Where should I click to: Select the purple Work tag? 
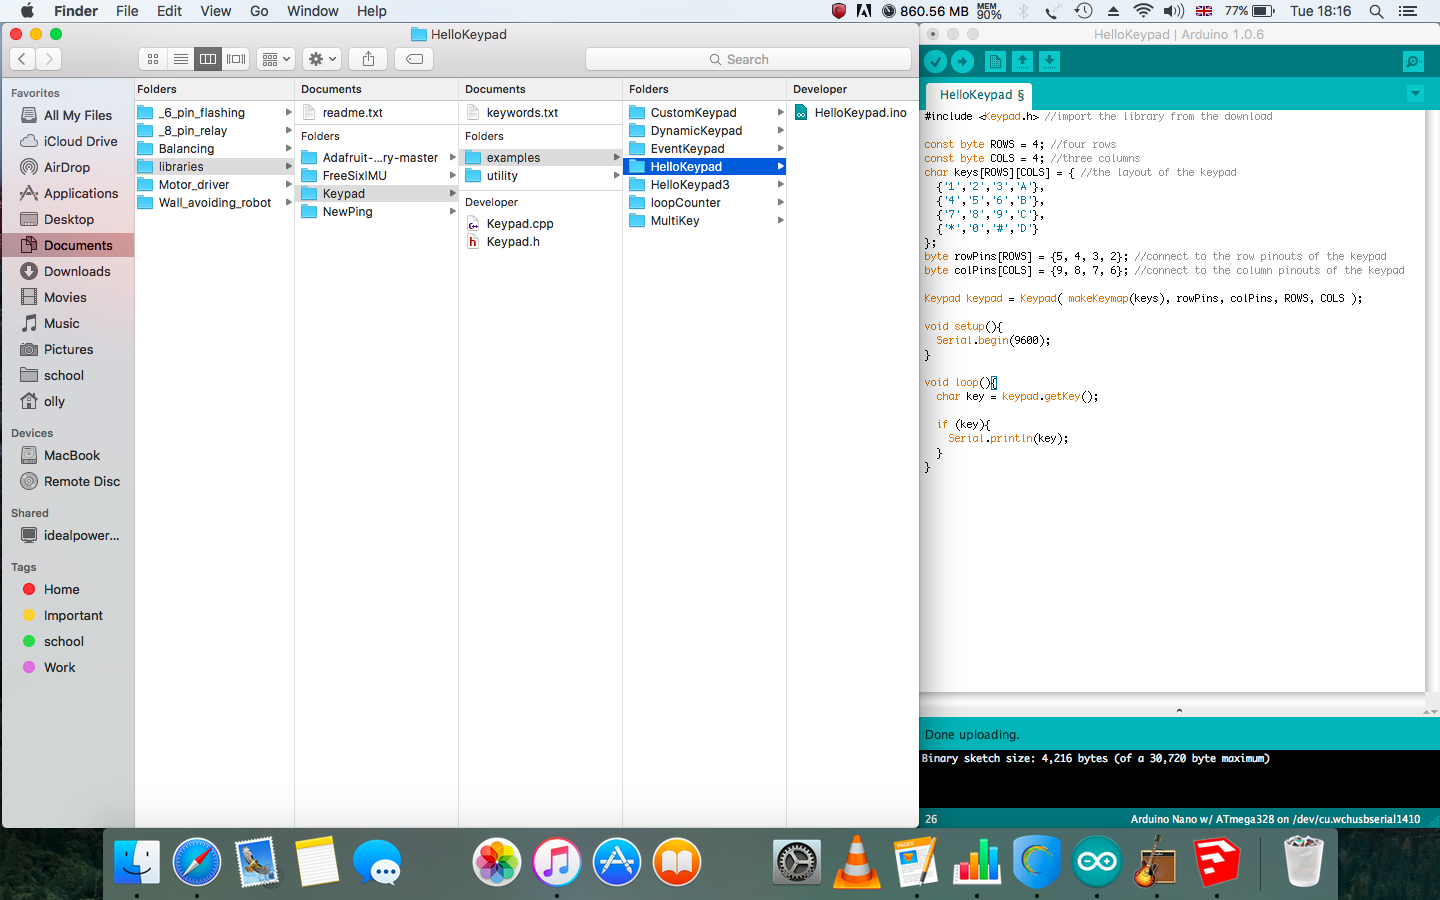pos(68,667)
